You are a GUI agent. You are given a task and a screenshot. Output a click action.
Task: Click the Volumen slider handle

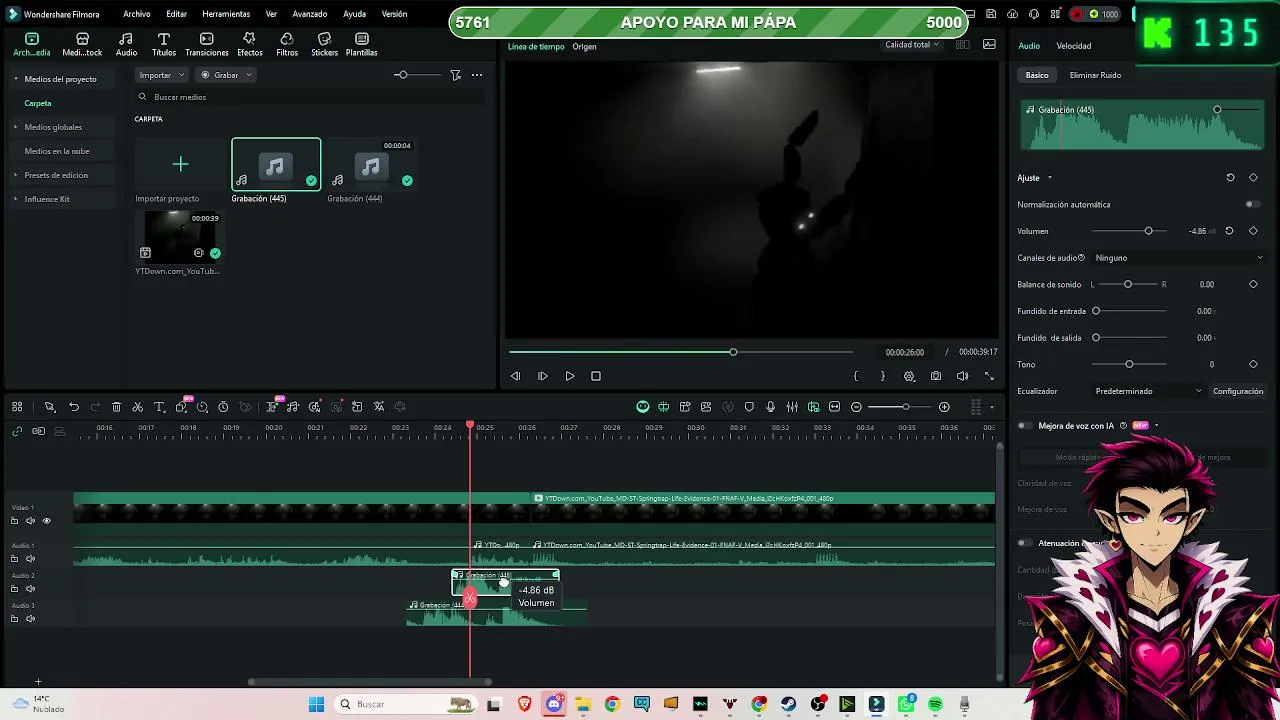tap(1148, 231)
